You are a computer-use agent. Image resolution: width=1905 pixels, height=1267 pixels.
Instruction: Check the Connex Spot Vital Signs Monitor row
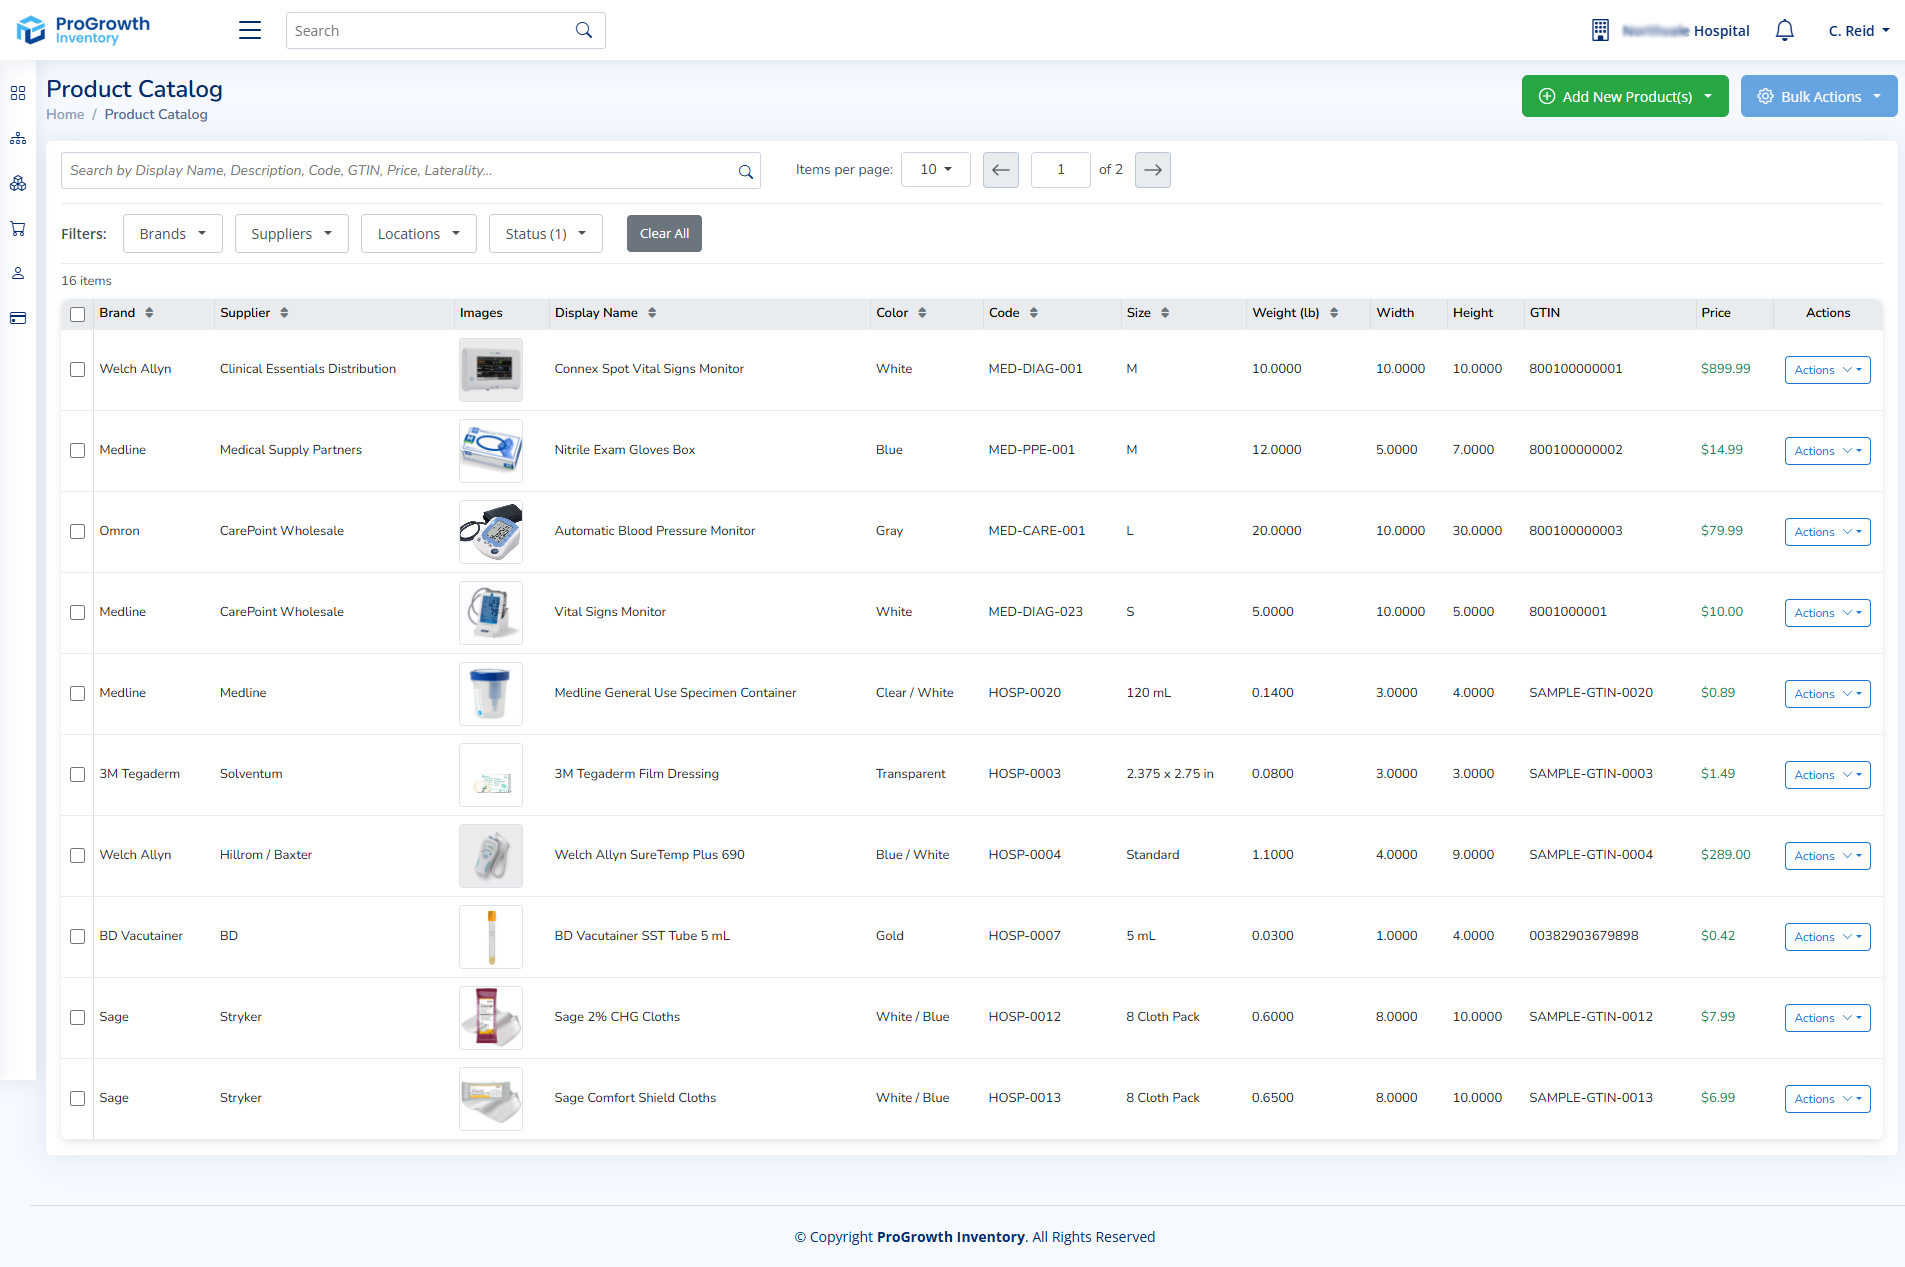coord(78,369)
